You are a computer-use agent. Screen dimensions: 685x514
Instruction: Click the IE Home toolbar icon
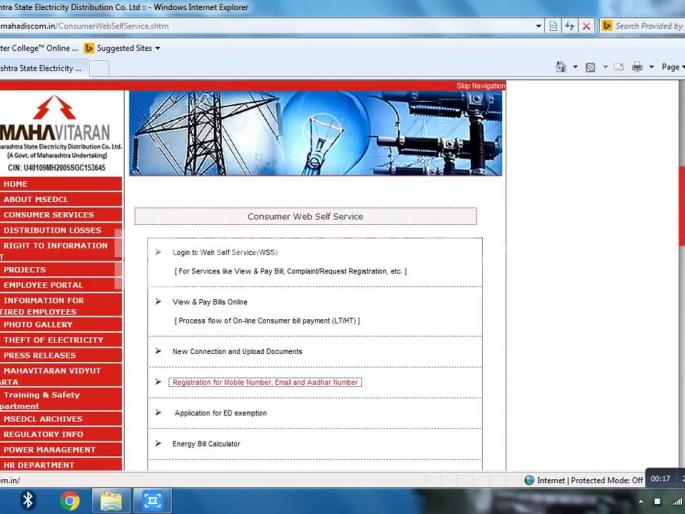tap(561, 67)
